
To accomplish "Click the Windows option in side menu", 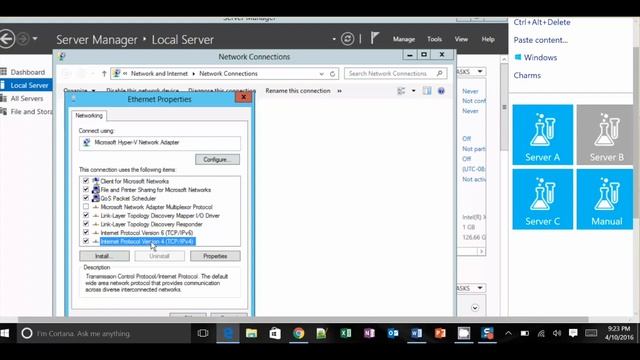I will [x=536, y=58].
